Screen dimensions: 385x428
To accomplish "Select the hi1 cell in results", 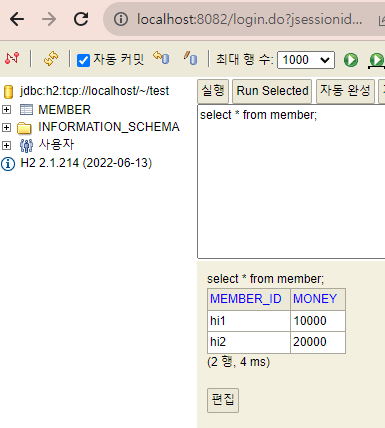I will click(249, 321).
